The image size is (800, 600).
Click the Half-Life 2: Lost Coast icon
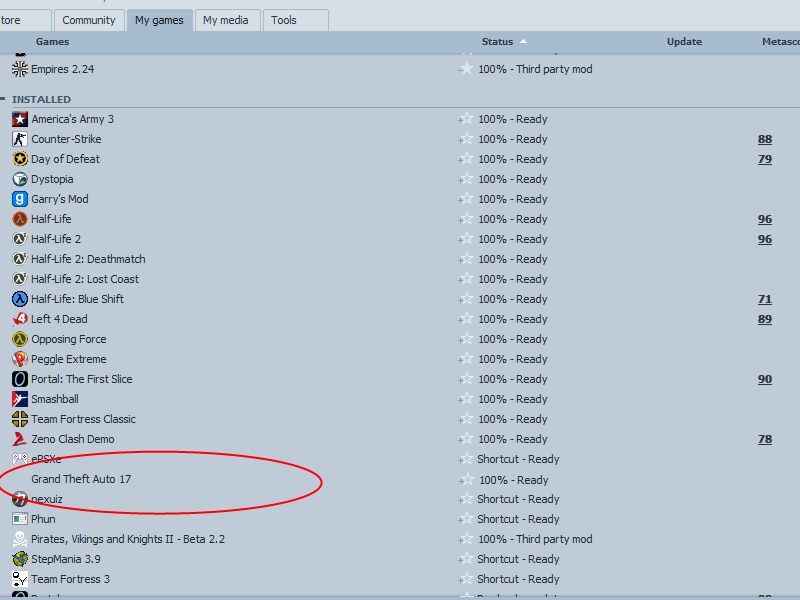[x=20, y=279]
